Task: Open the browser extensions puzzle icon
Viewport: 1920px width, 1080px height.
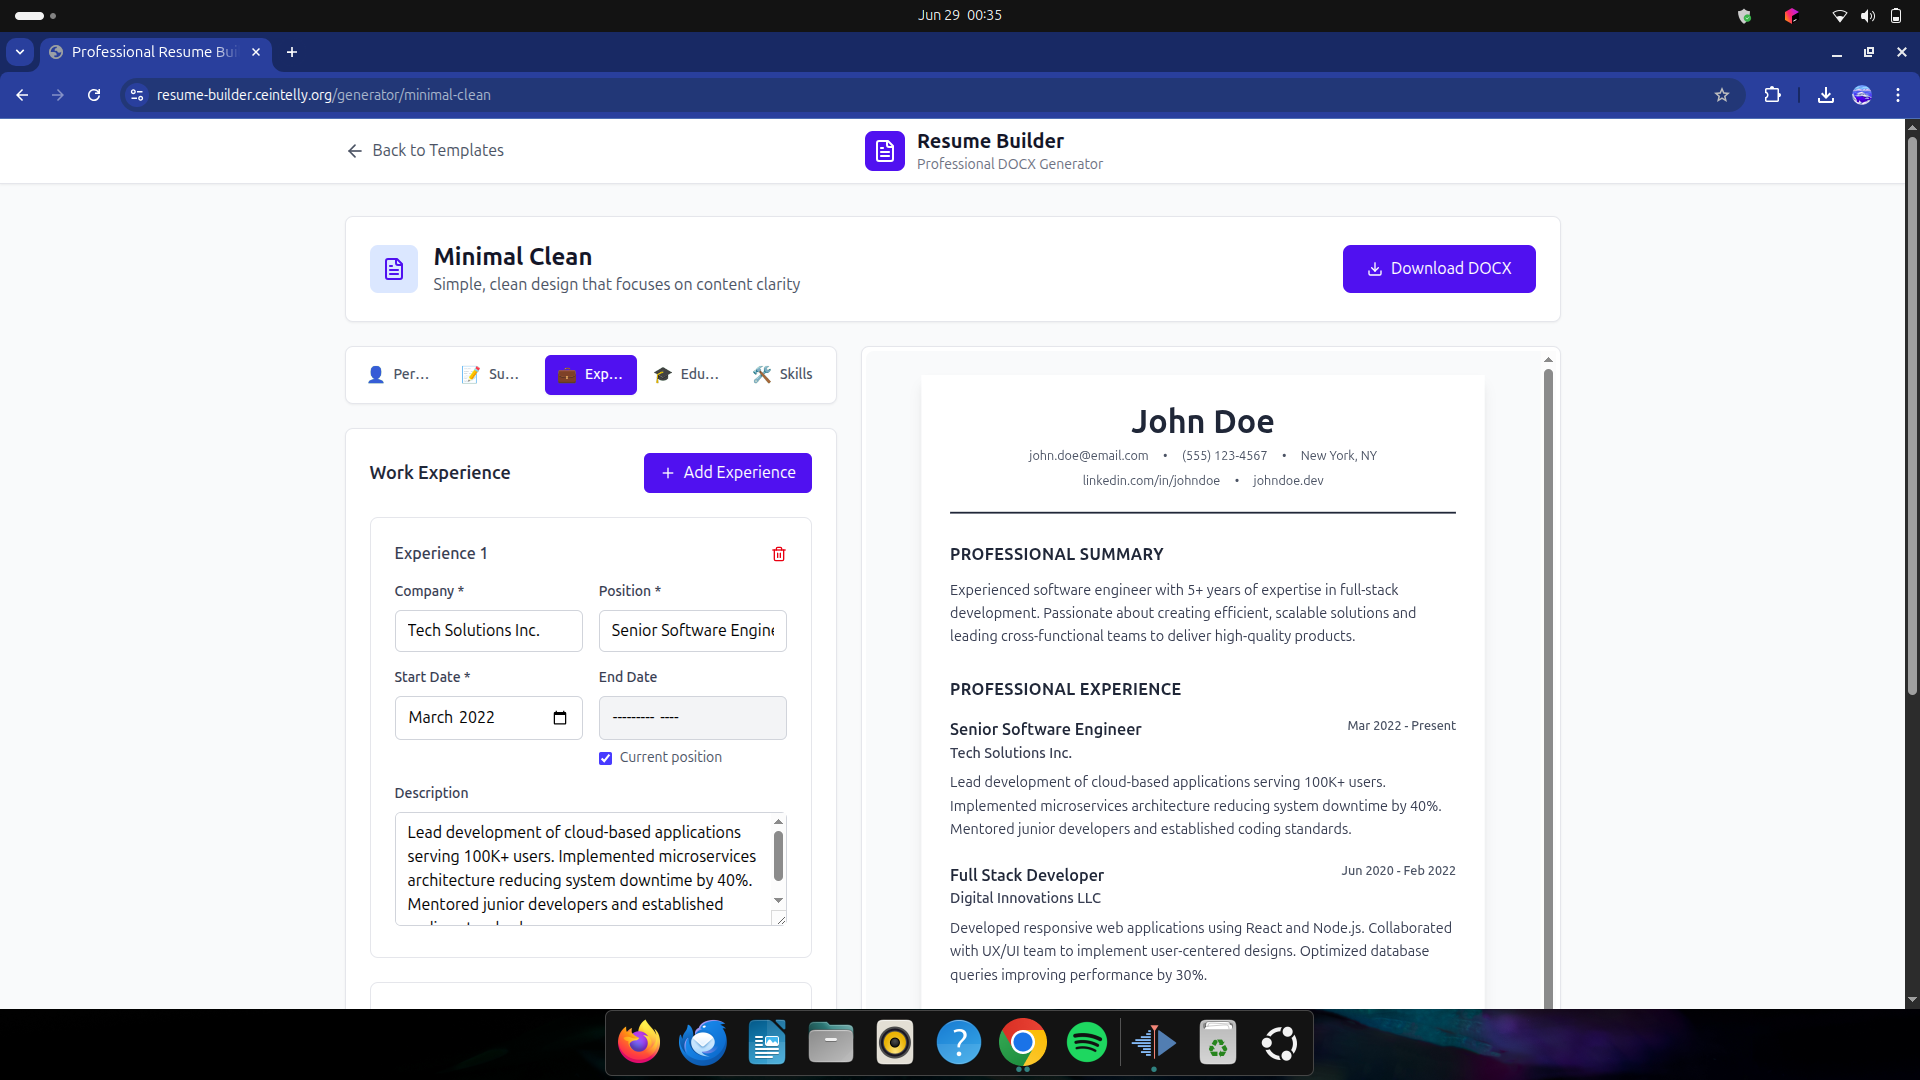Action: (1772, 95)
